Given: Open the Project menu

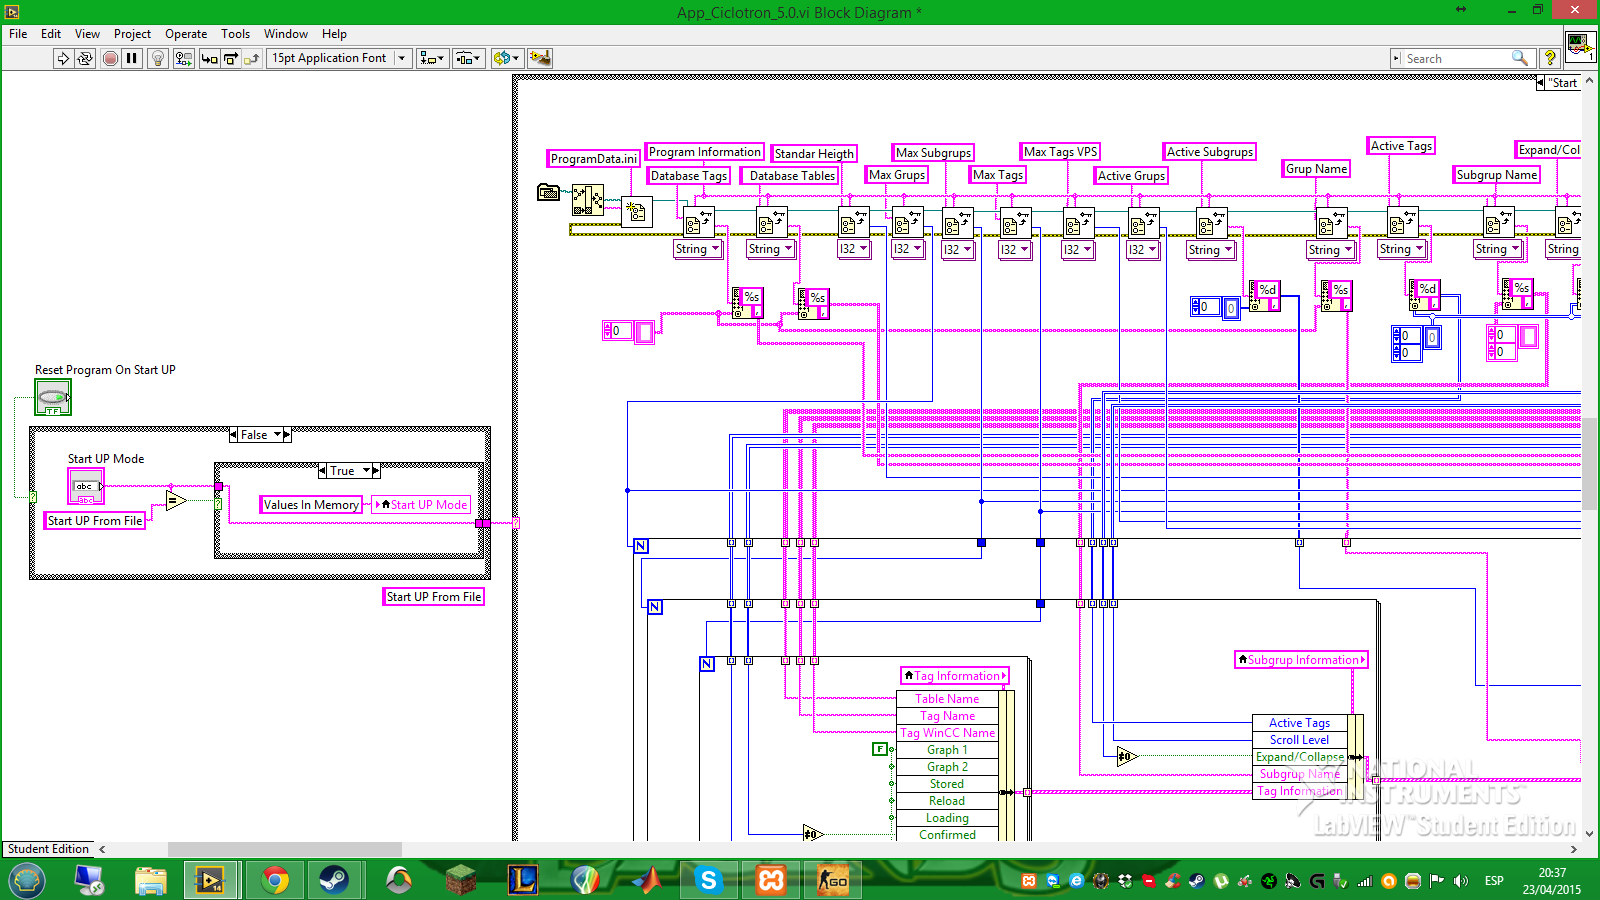Looking at the screenshot, I should pos(132,34).
